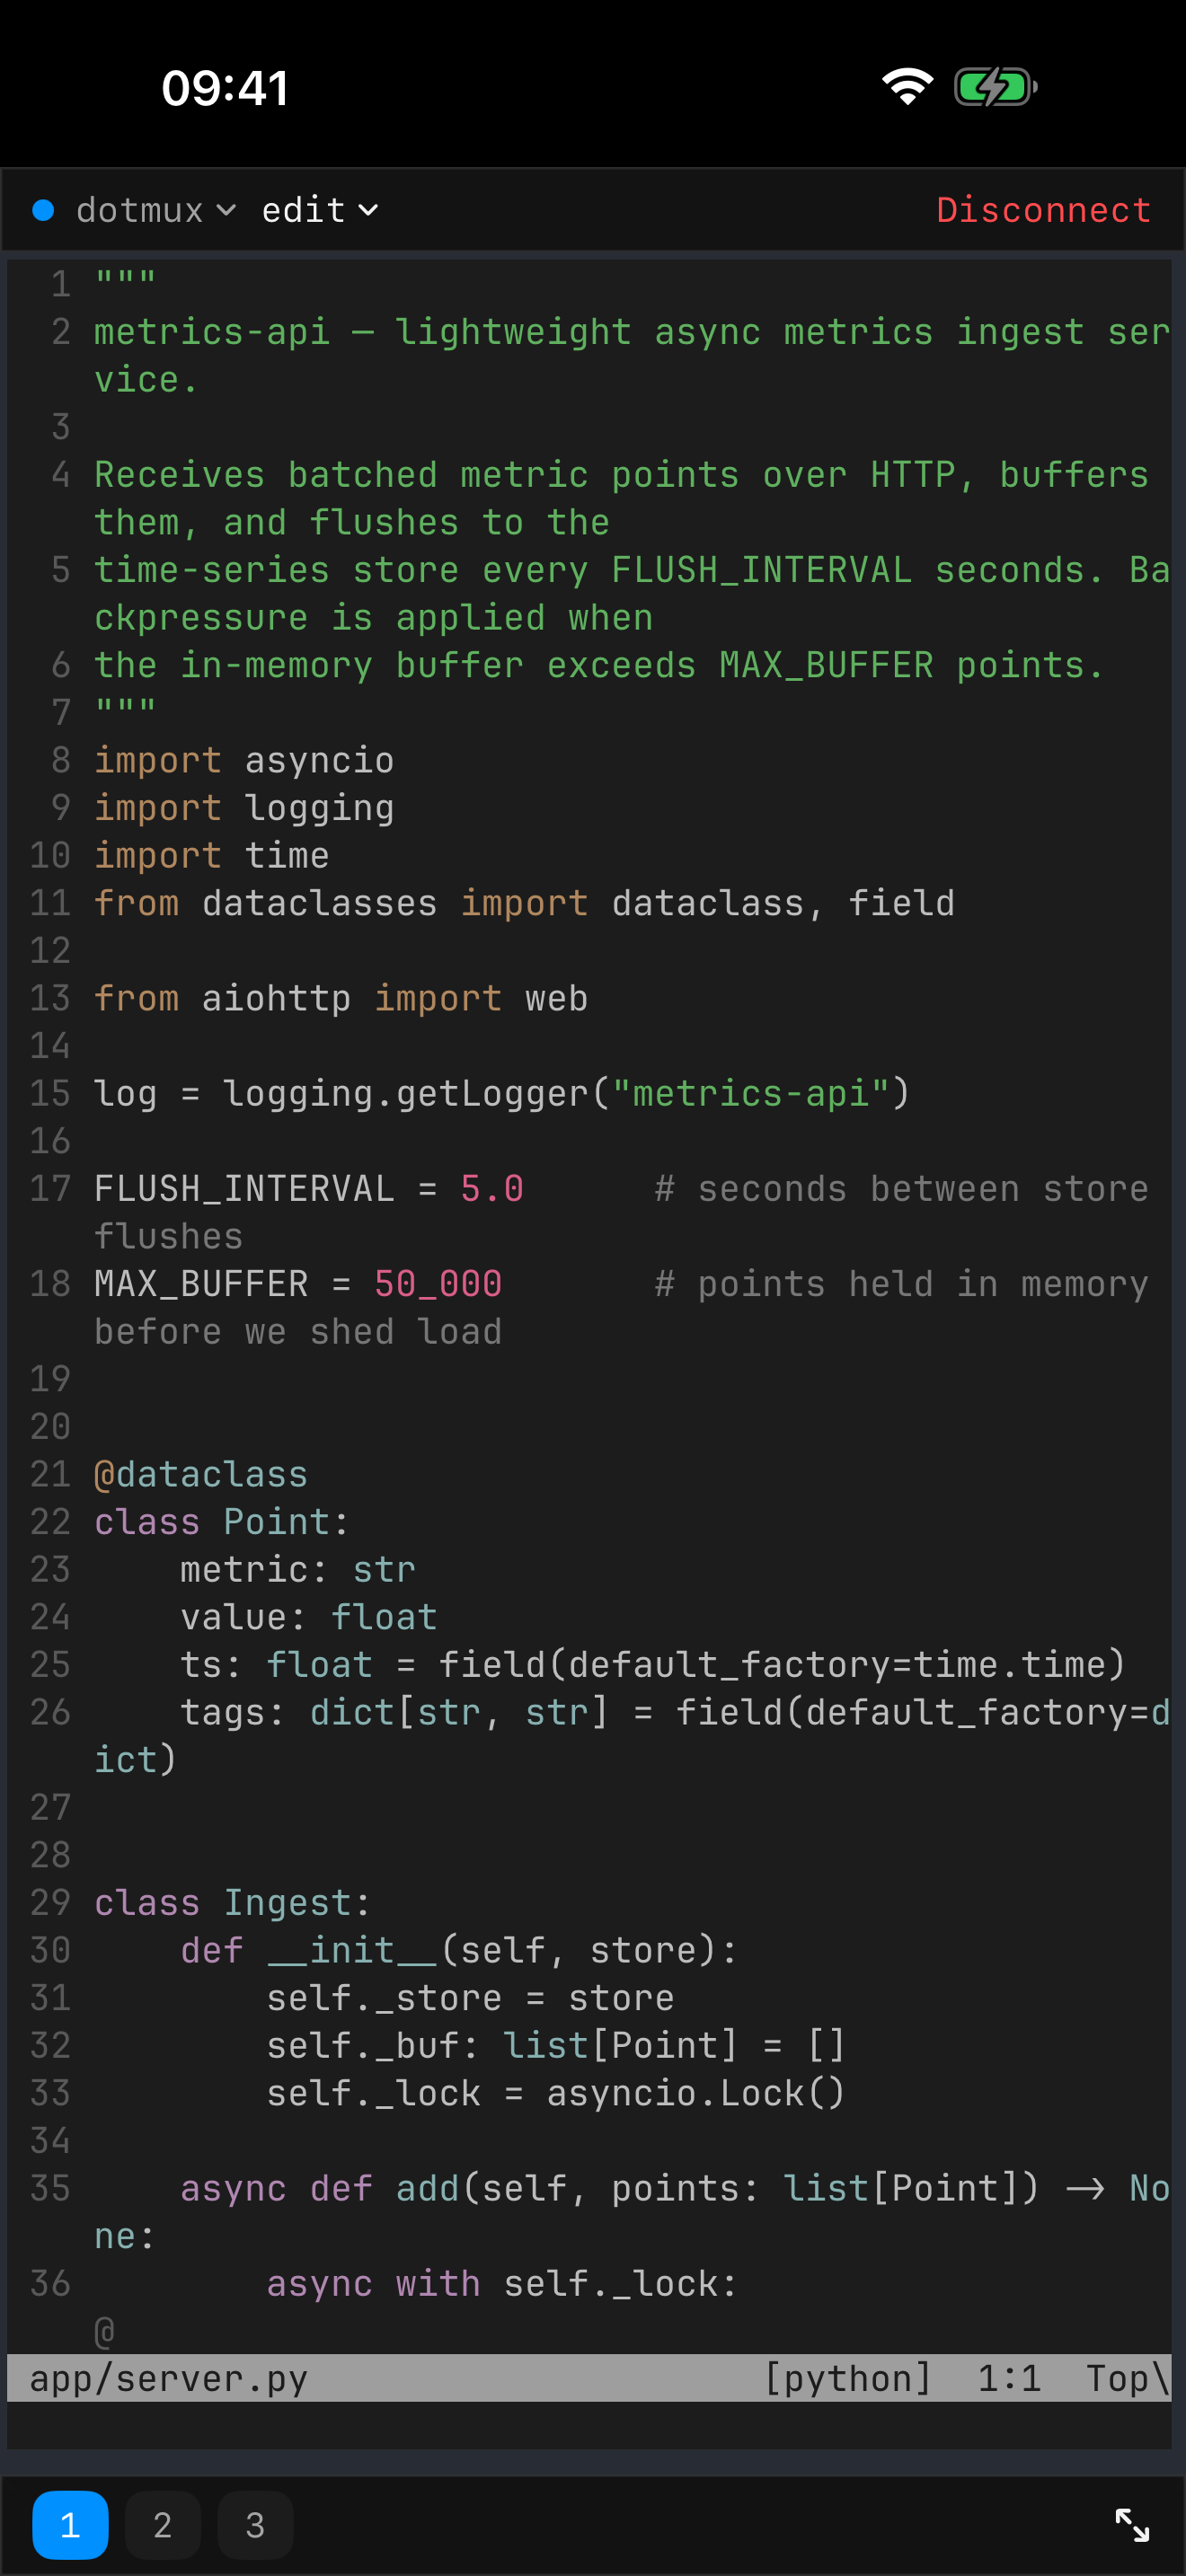Tap the battery charging icon

click(995, 87)
